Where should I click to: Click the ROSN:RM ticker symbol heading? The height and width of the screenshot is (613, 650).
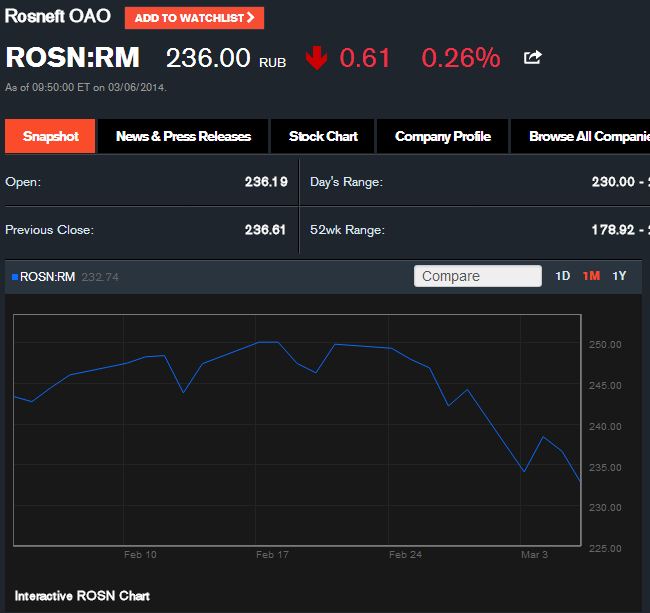coord(73,58)
